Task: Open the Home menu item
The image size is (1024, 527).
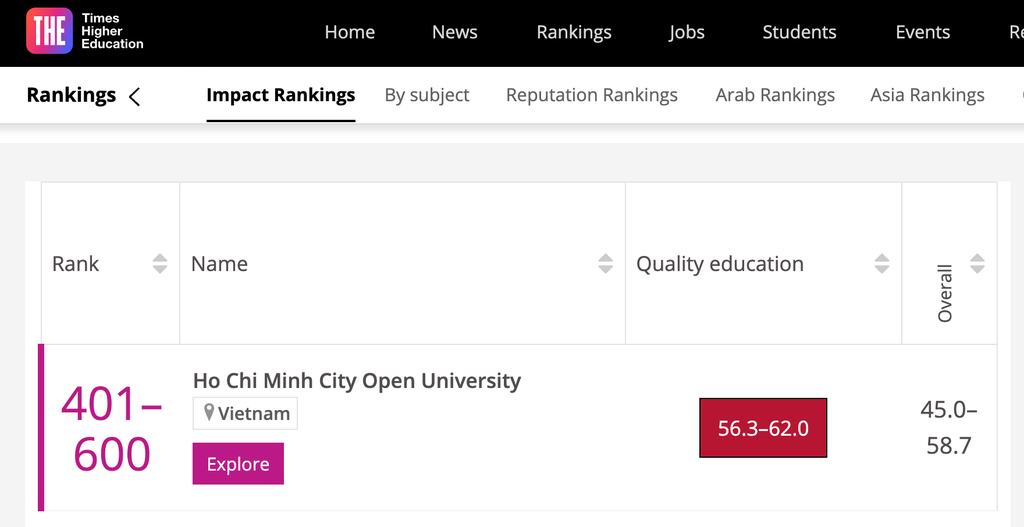Action: tap(350, 32)
